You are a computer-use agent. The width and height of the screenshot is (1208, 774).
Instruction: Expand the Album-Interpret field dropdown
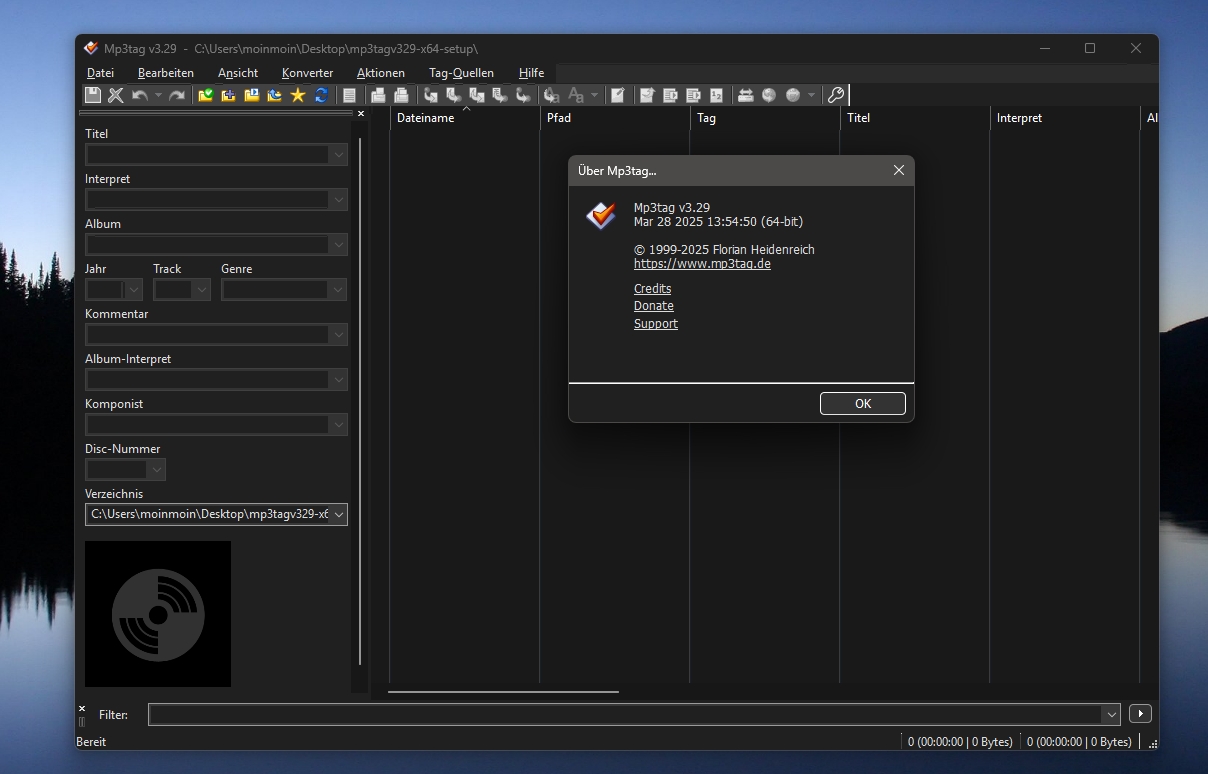339,379
